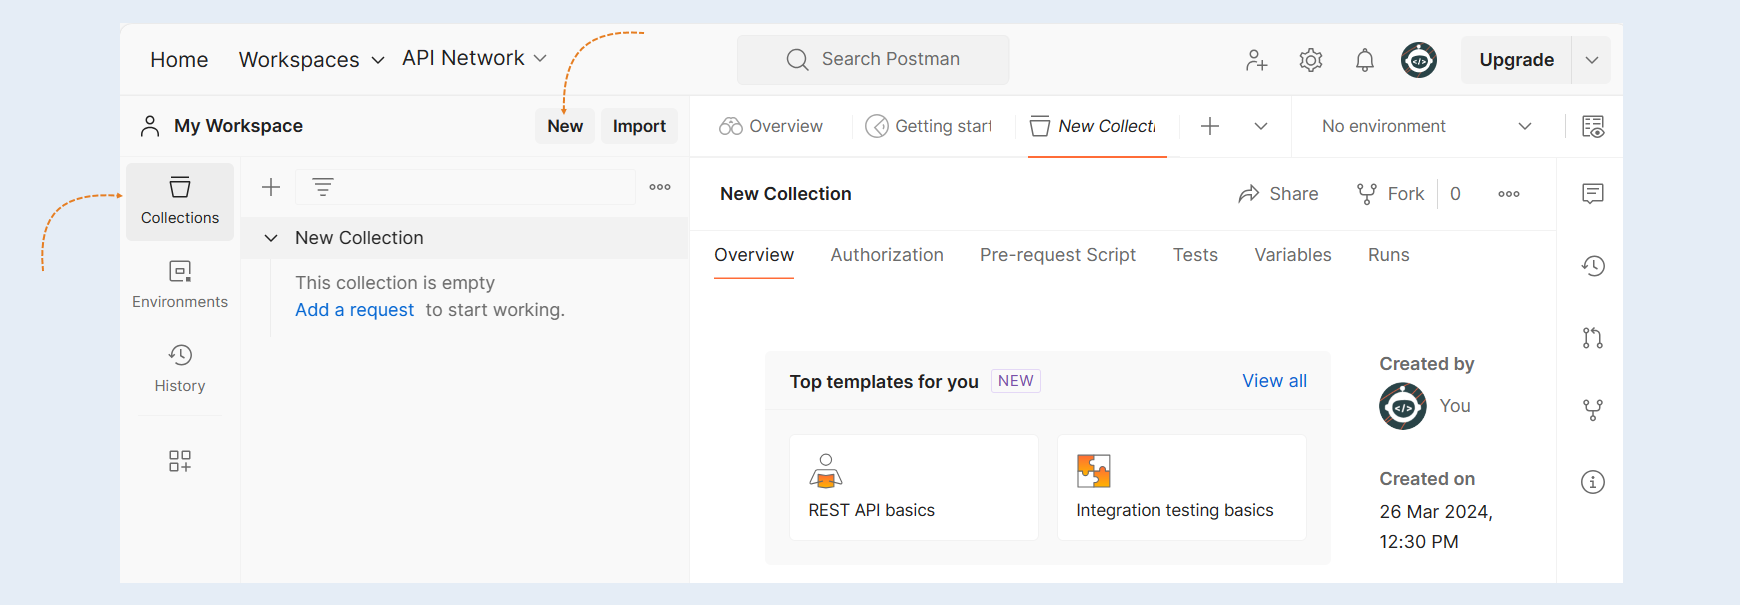This screenshot has height=605, width=1740.
Task: Click the Search Postman field
Action: pyautogui.click(x=873, y=60)
